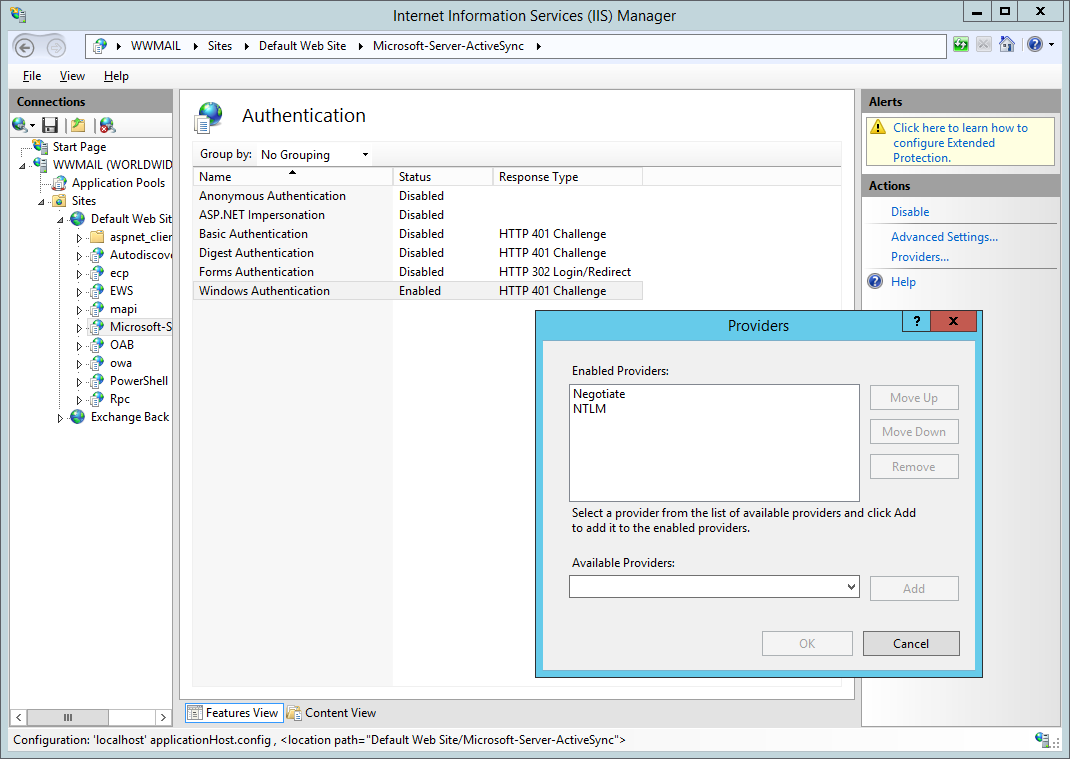Click the Create New Connection globe icon
The image size is (1070, 759).
tap(20, 125)
